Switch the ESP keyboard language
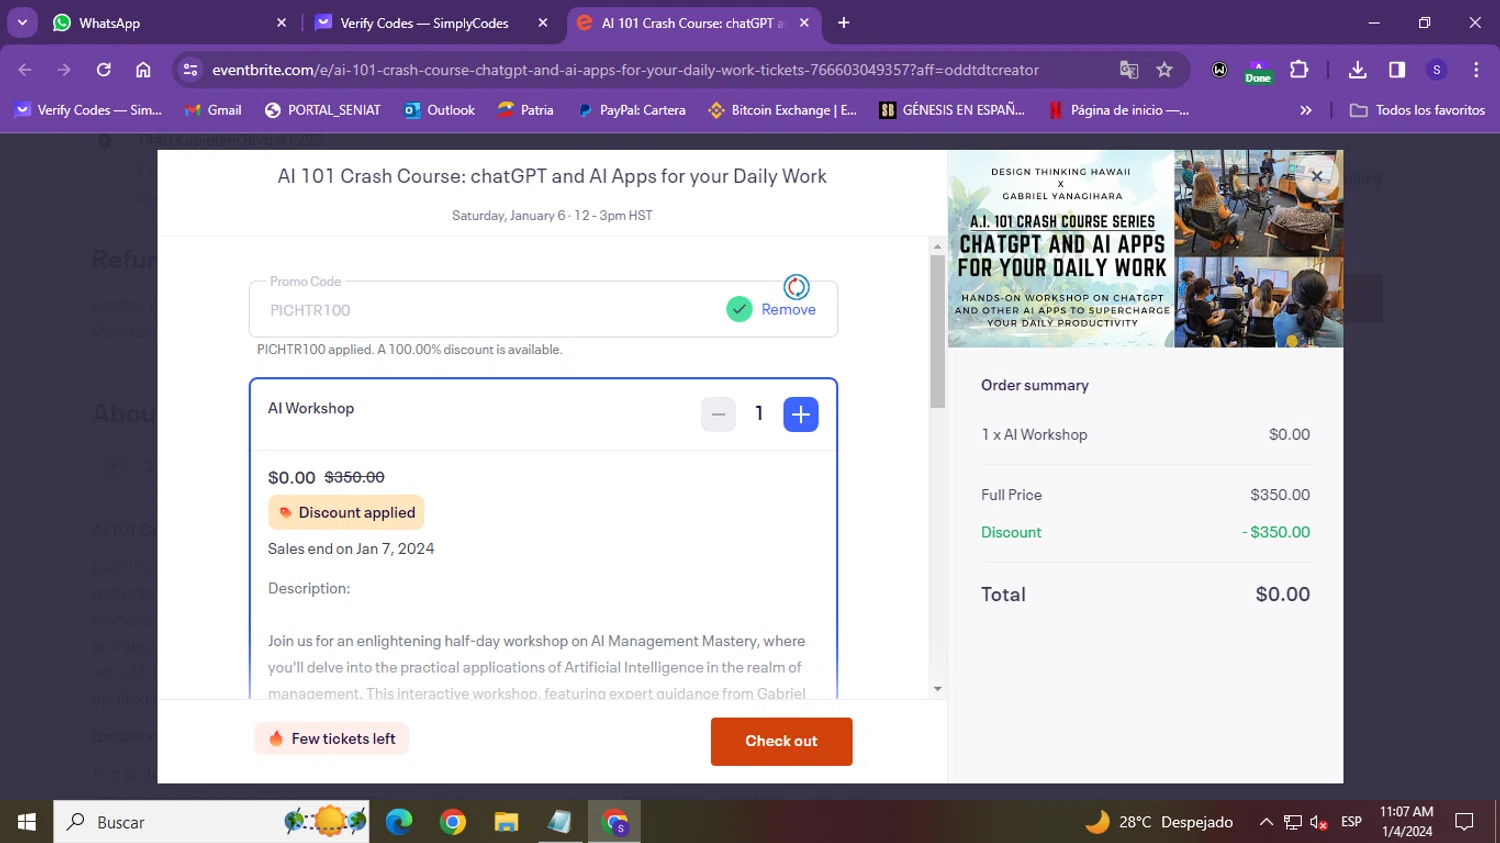1500x843 pixels. click(1352, 822)
